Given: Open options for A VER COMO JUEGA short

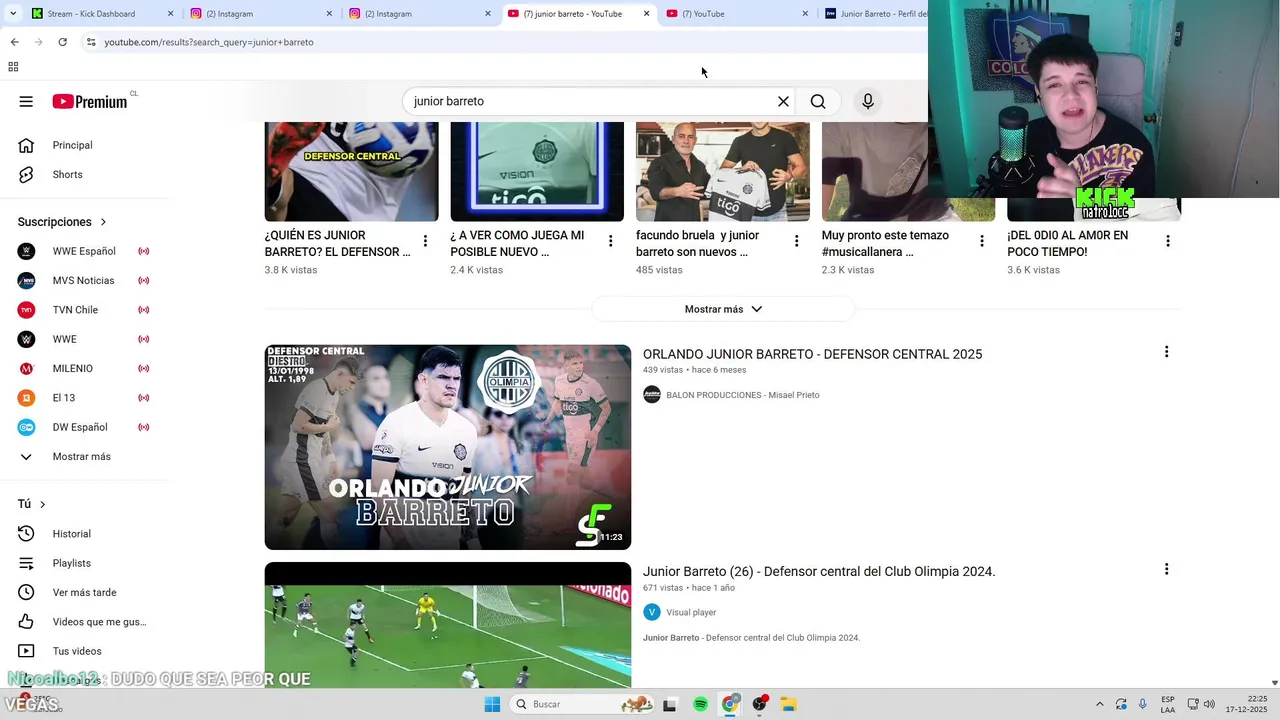Looking at the screenshot, I should 611,241.
